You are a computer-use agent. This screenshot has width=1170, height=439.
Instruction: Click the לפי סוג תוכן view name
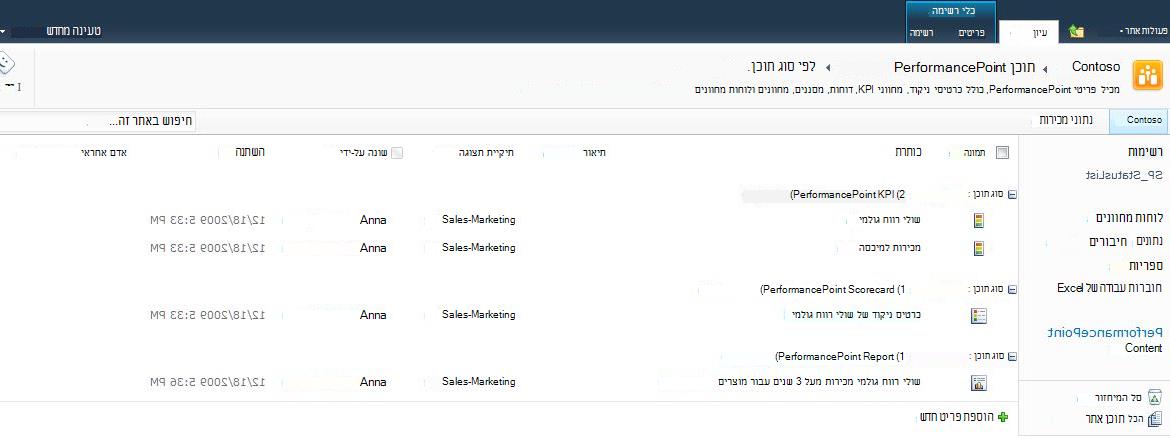point(781,67)
